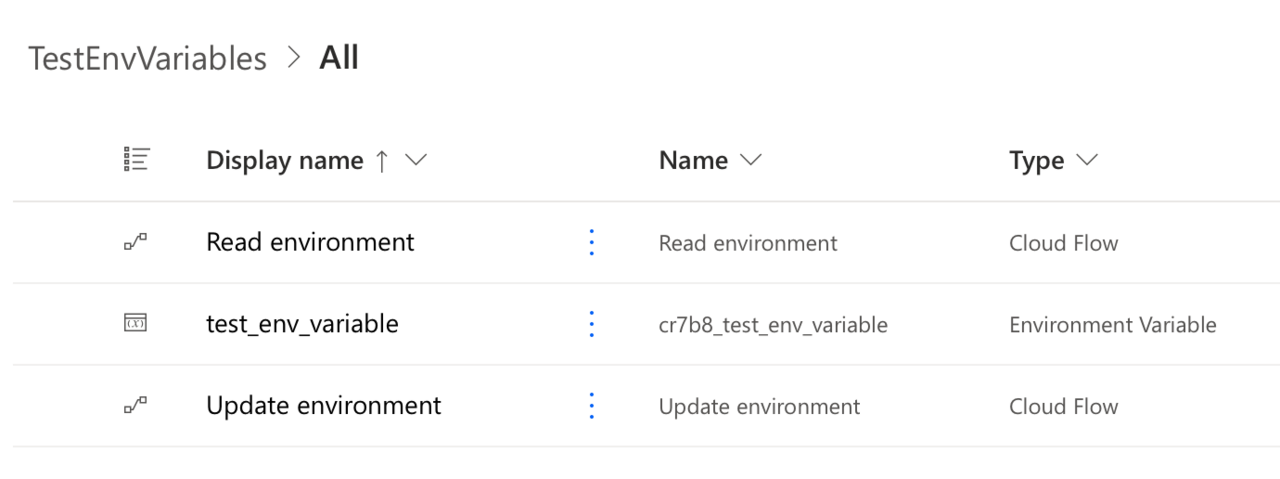Click the Display name column header
The height and width of the screenshot is (479, 1280).
click(x=285, y=161)
